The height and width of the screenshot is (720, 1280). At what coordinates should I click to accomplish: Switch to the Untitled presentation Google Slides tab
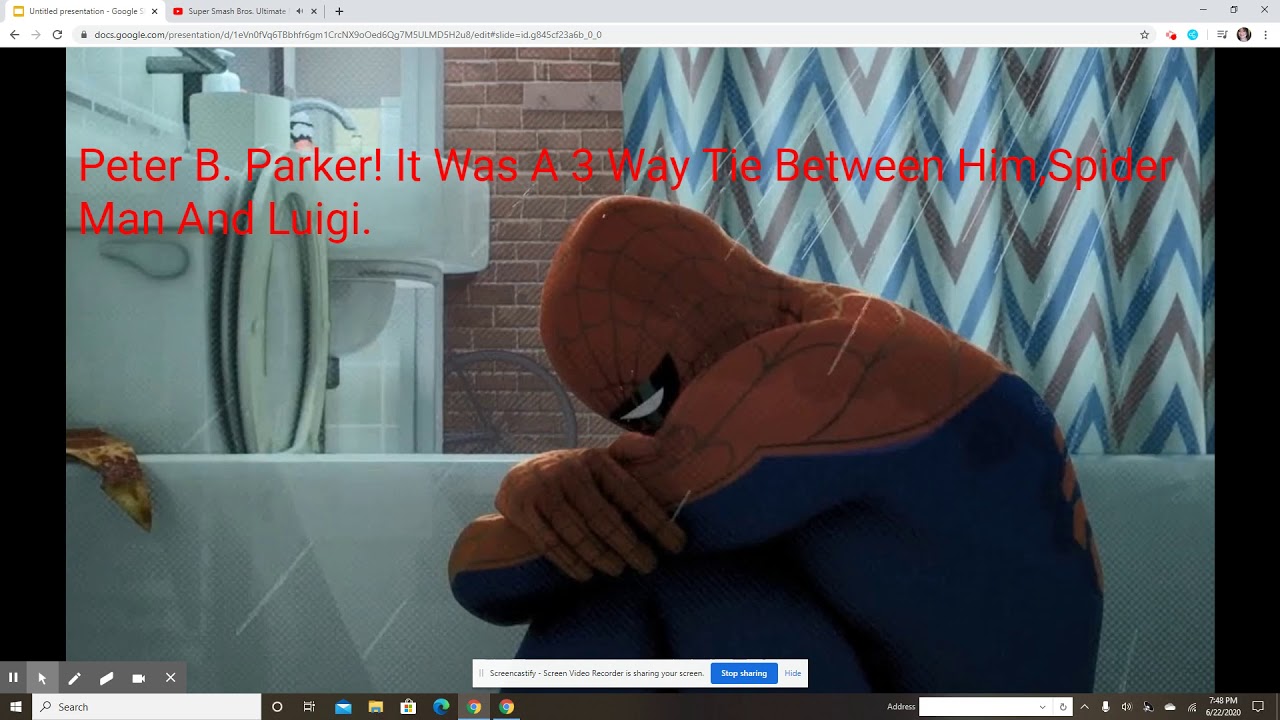tap(85, 11)
